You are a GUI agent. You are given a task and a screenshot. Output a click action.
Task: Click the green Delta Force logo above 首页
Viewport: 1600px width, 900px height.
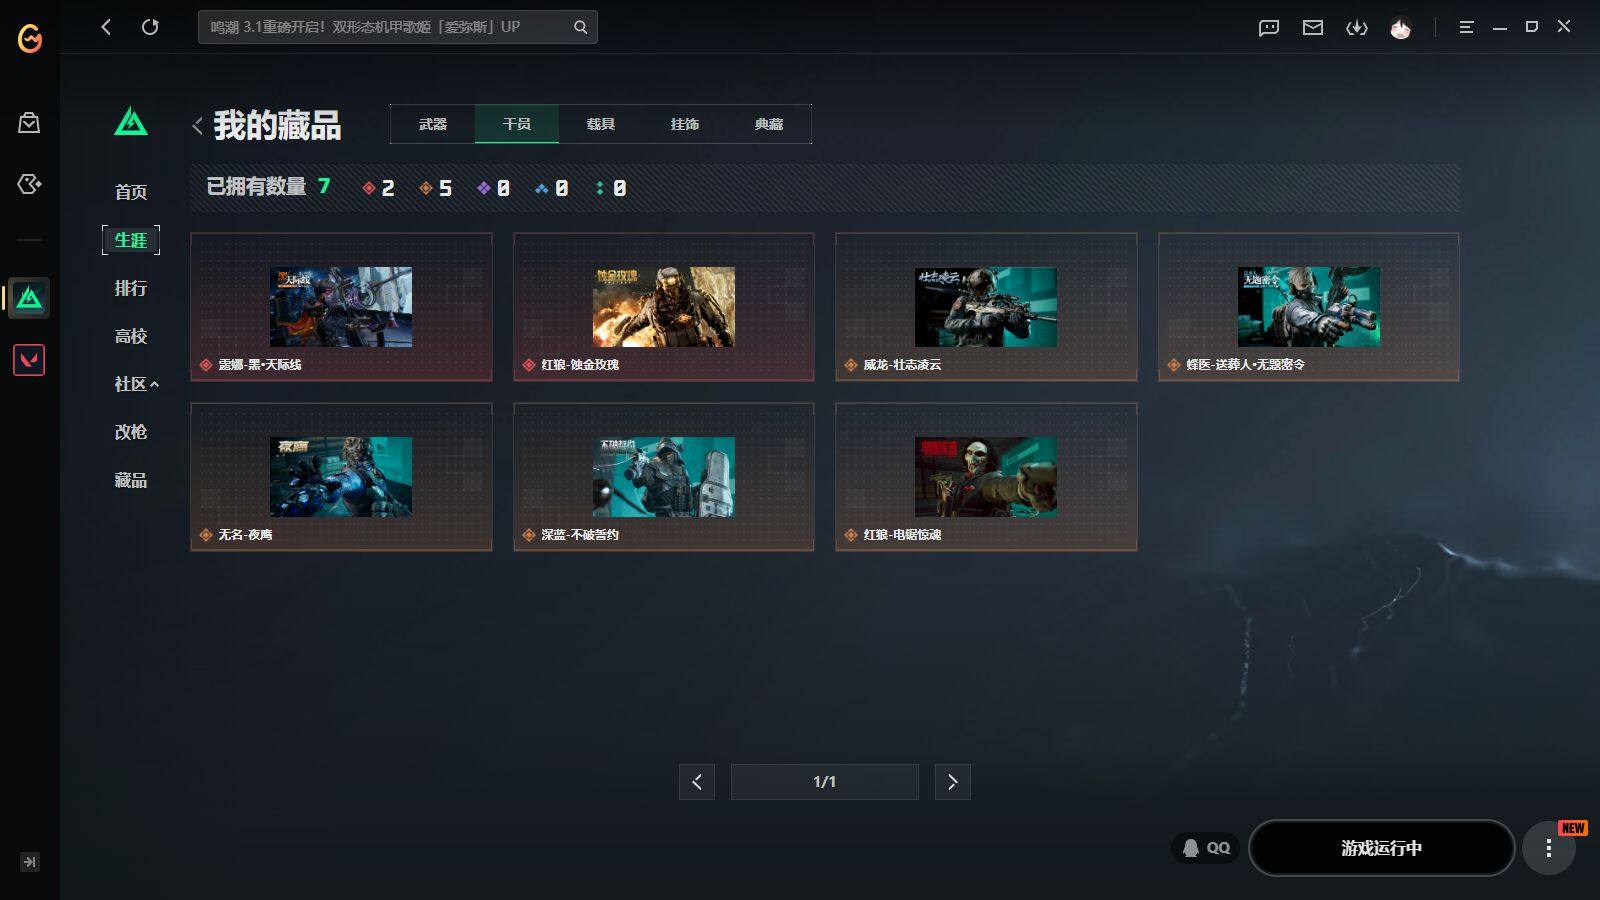(131, 122)
